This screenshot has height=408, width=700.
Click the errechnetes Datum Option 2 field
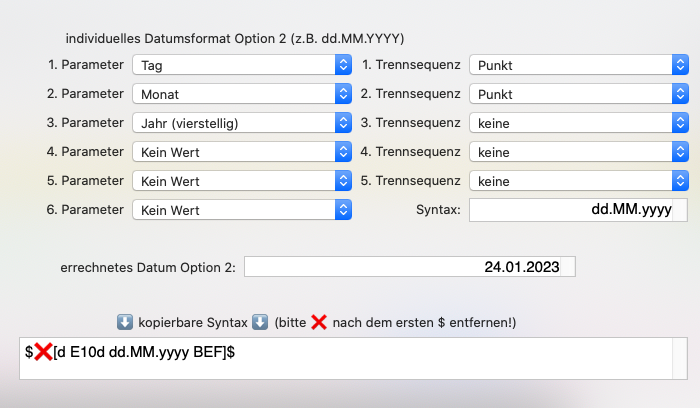(410, 266)
